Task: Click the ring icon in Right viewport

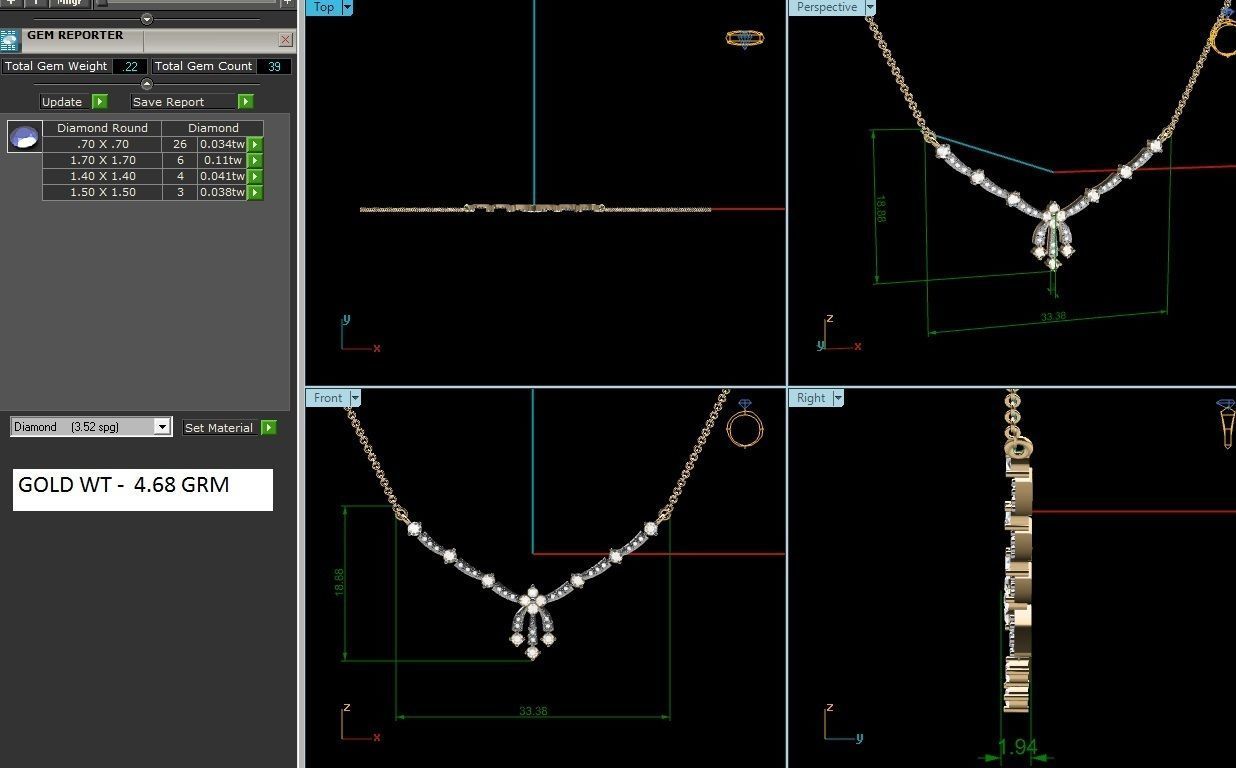Action: point(1226,423)
